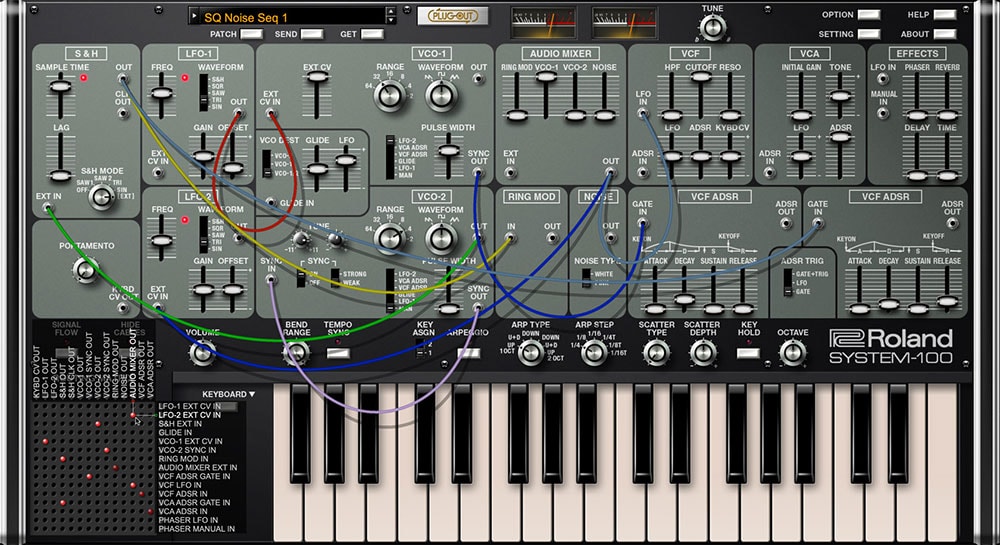Click the S&H SAMPLE TIME slider
The image size is (1000, 545).
pyautogui.click(x=61, y=86)
